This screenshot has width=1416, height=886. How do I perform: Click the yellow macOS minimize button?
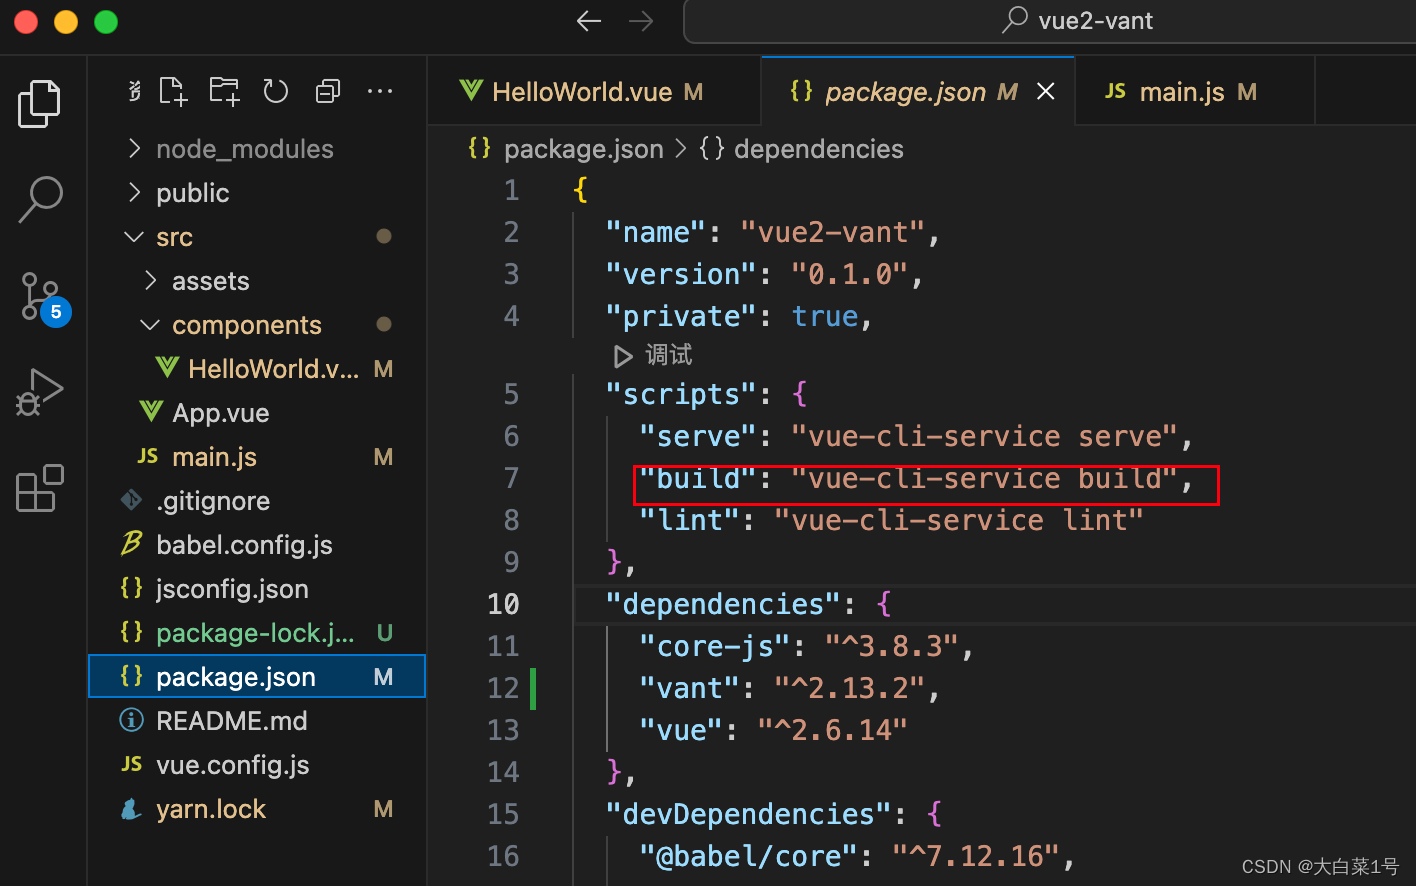66,21
